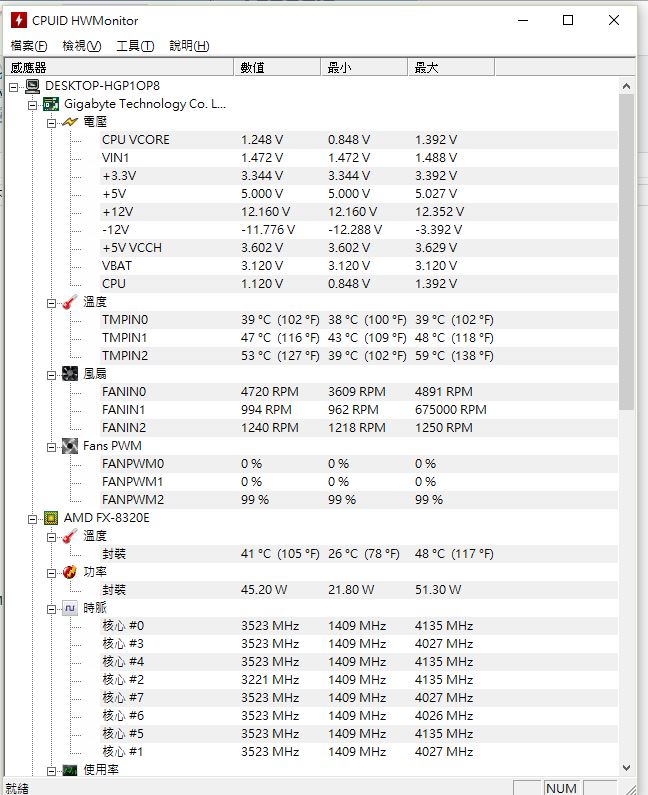648x795 pixels.
Task: Select the 核心 #1 clock row
Action: click(358, 752)
